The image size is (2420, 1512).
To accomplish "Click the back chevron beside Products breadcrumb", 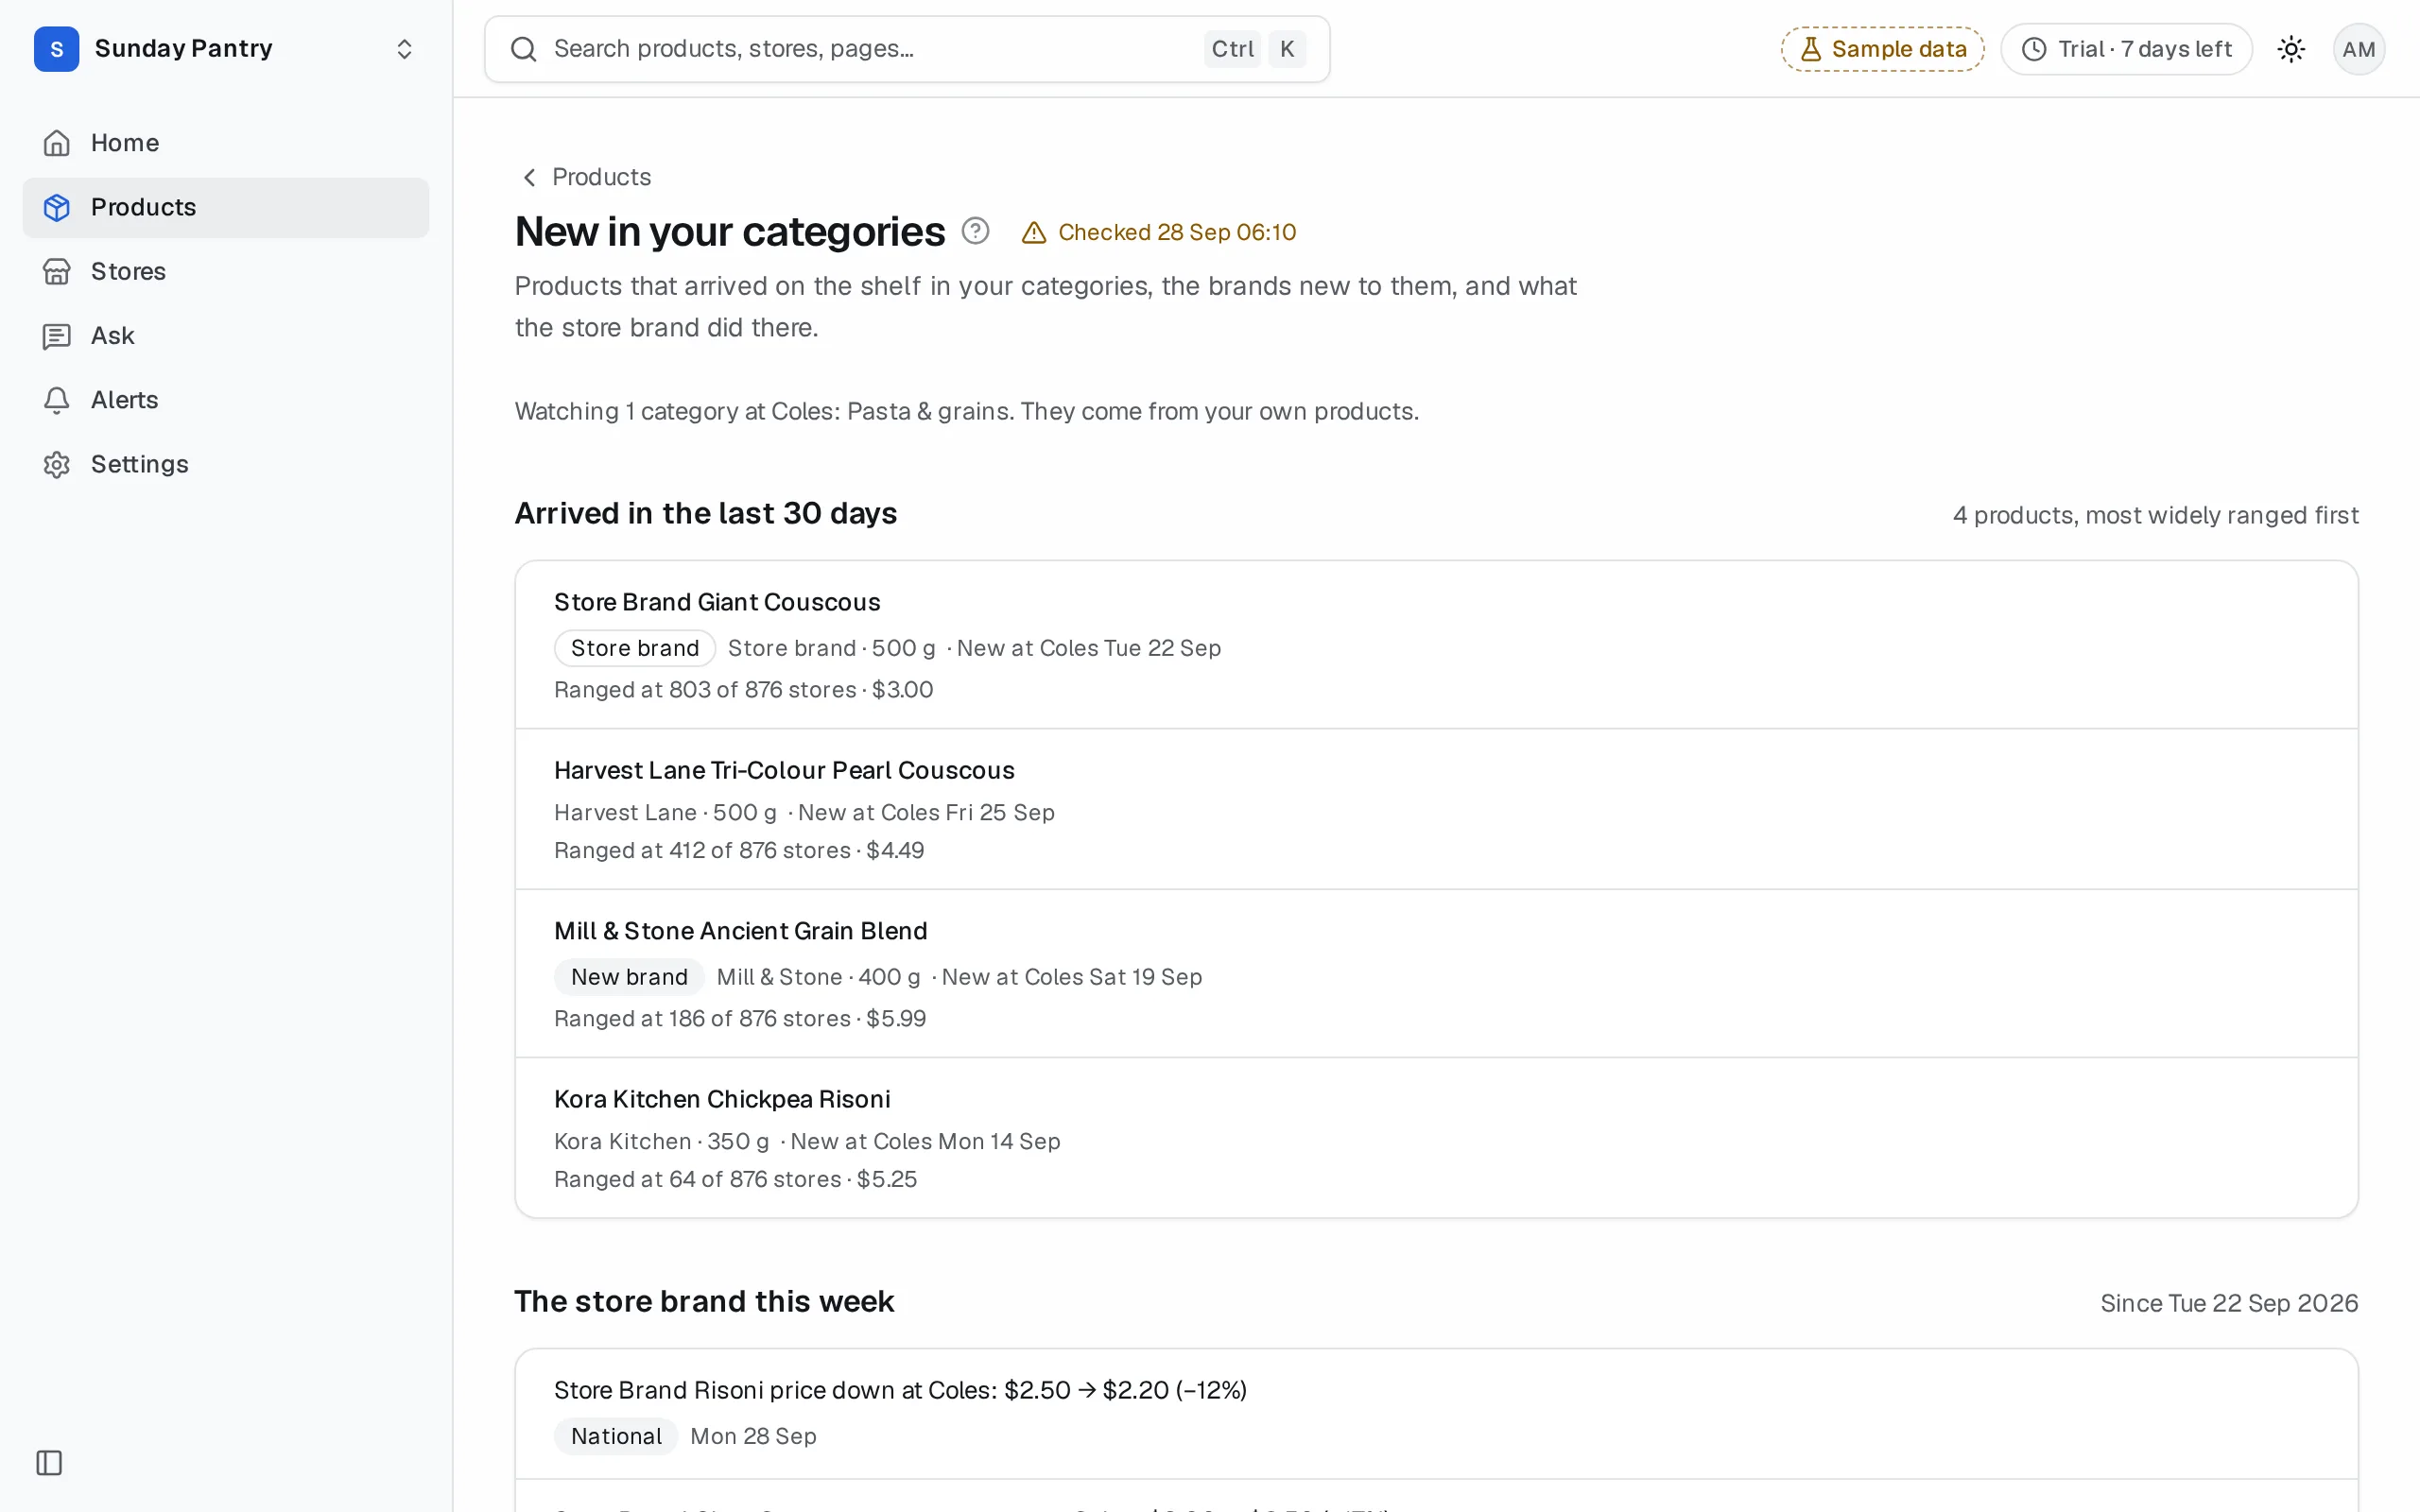I will 530,177.
